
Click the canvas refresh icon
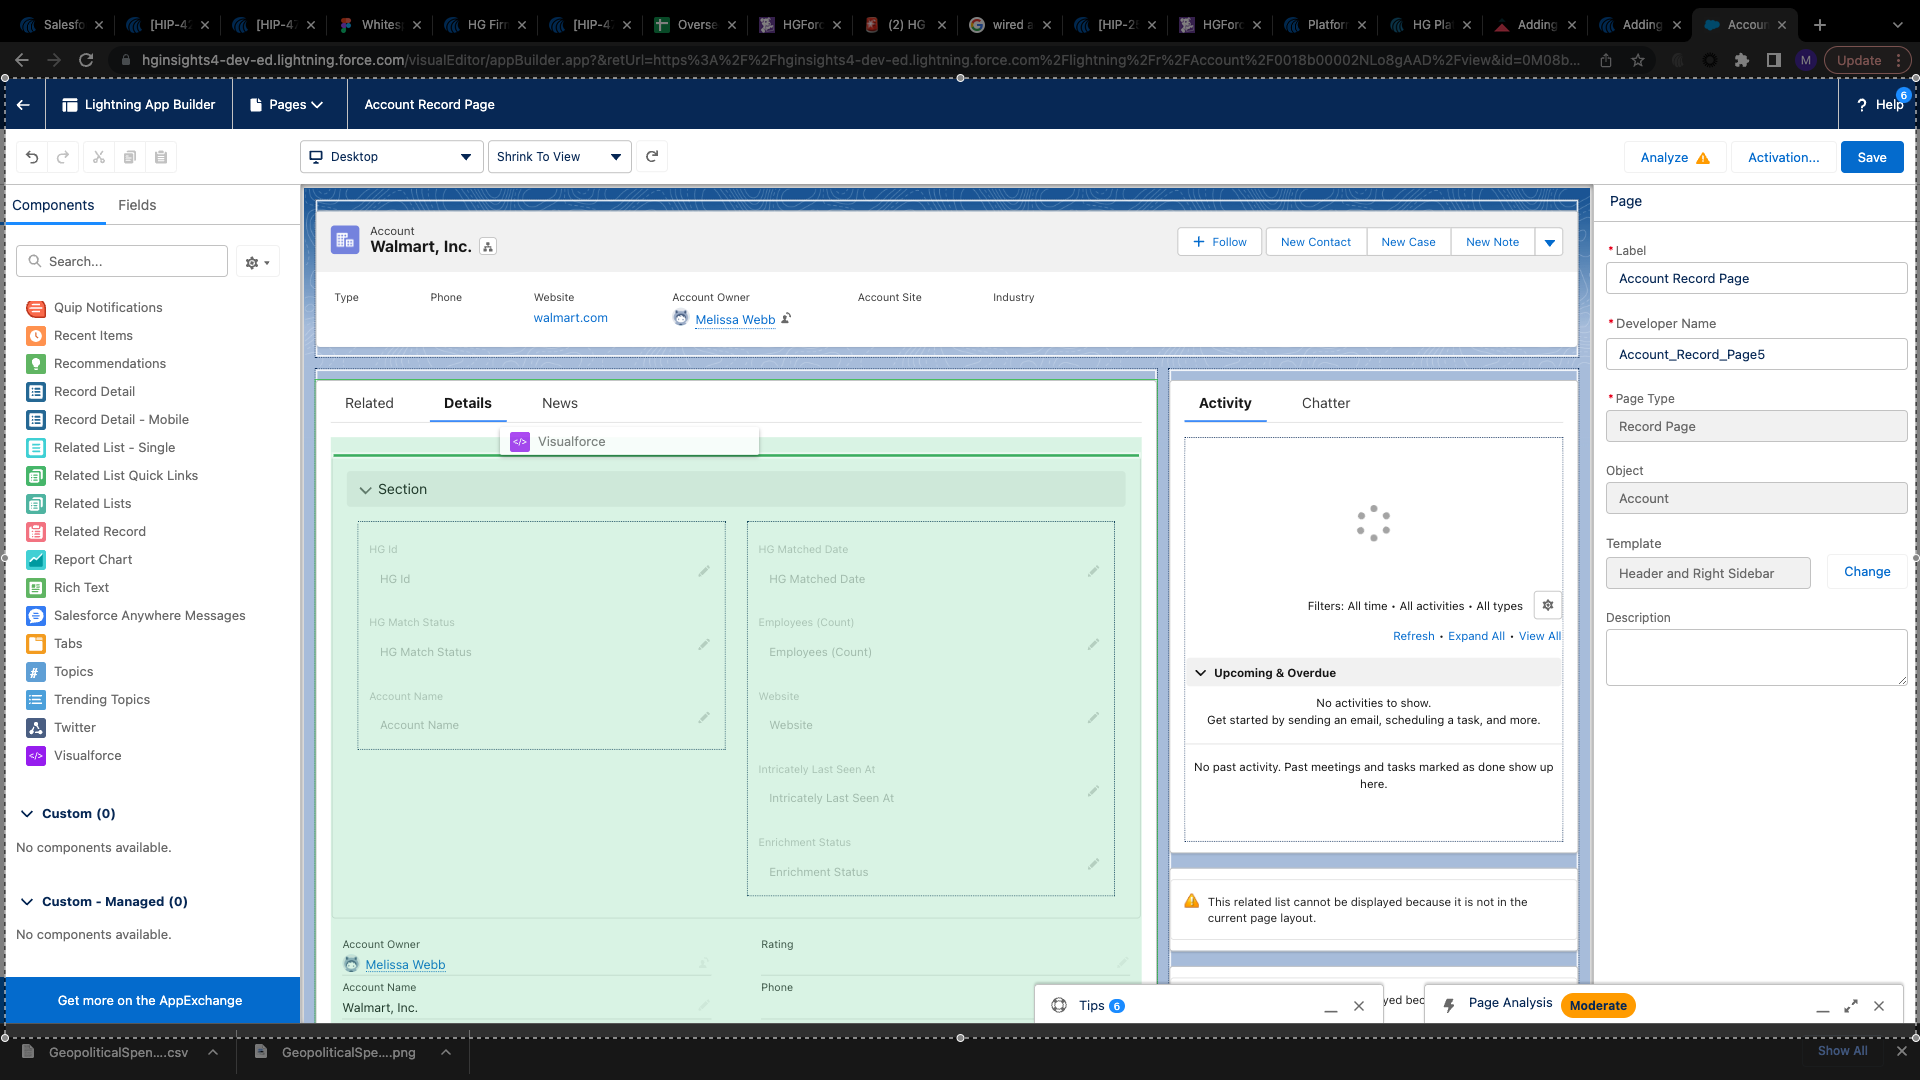pyautogui.click(x=651, y=156)
